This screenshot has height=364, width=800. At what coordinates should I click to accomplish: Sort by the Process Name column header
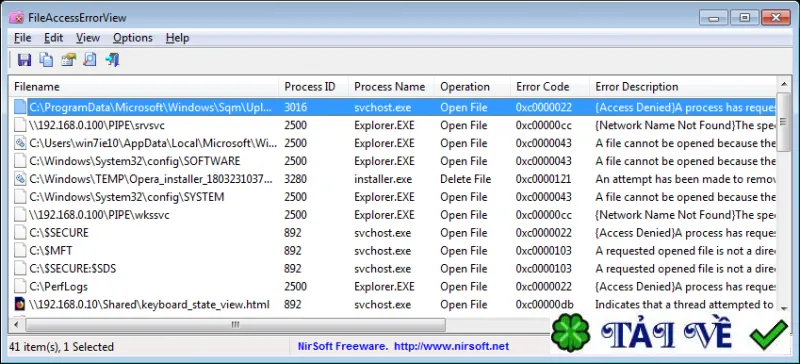click(391, 87)
